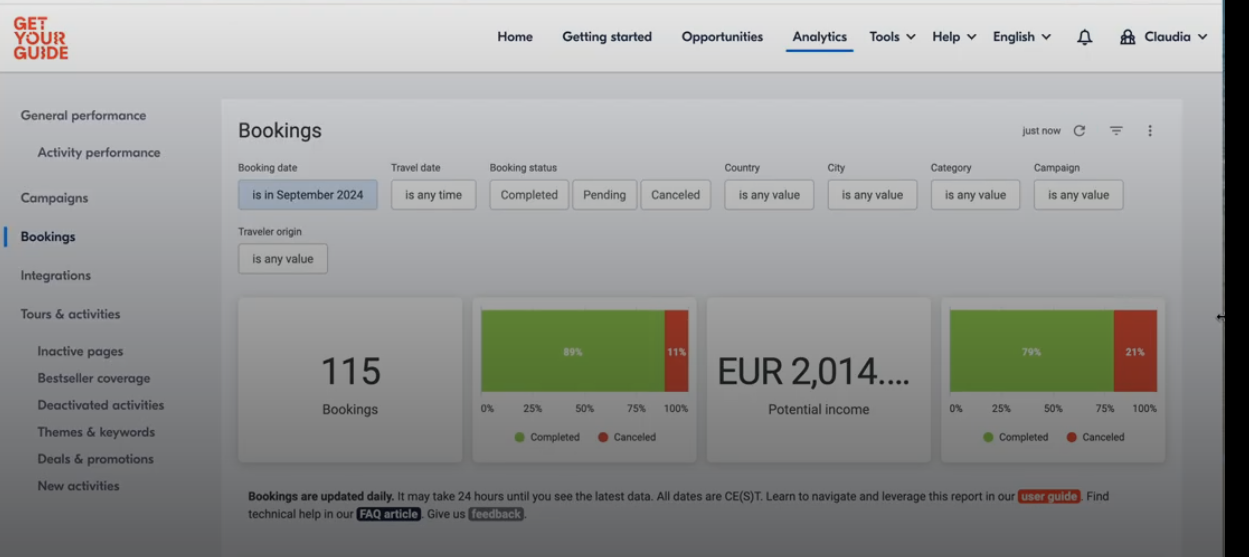Toggle the Completed booking status

529,195
